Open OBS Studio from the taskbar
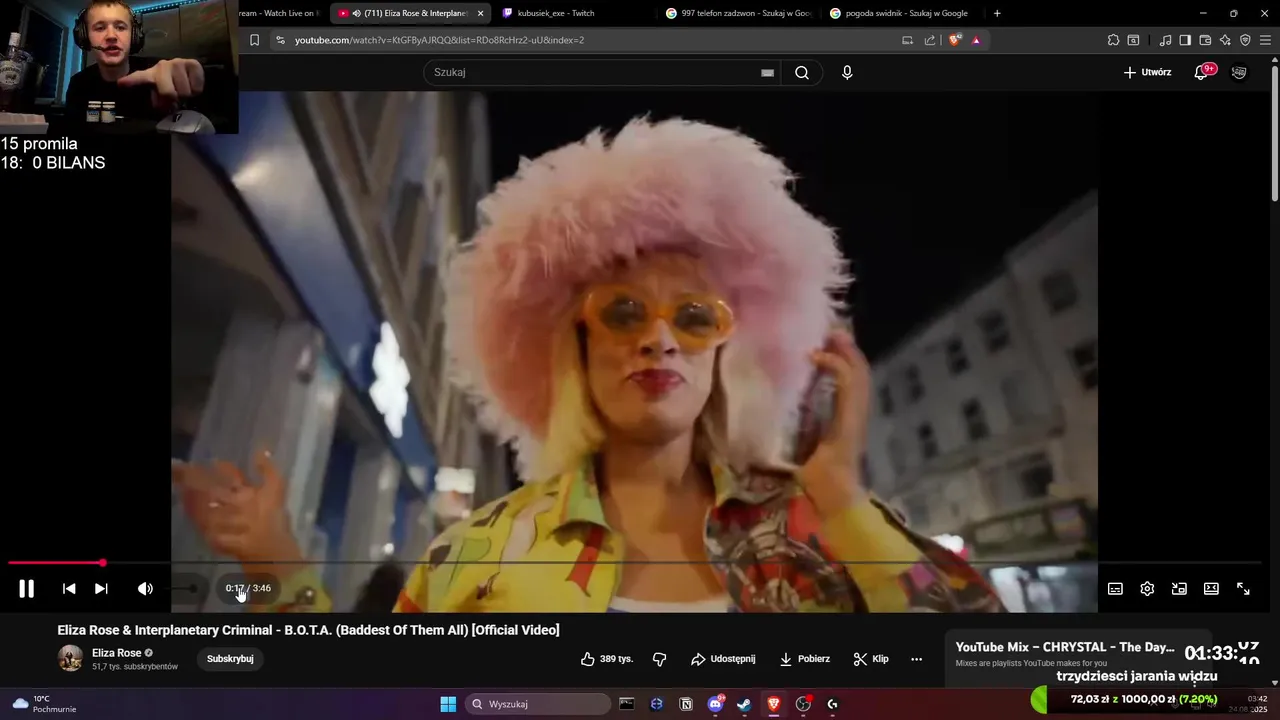Screen dimensions: 1280x720 click(x=803, y=704)
